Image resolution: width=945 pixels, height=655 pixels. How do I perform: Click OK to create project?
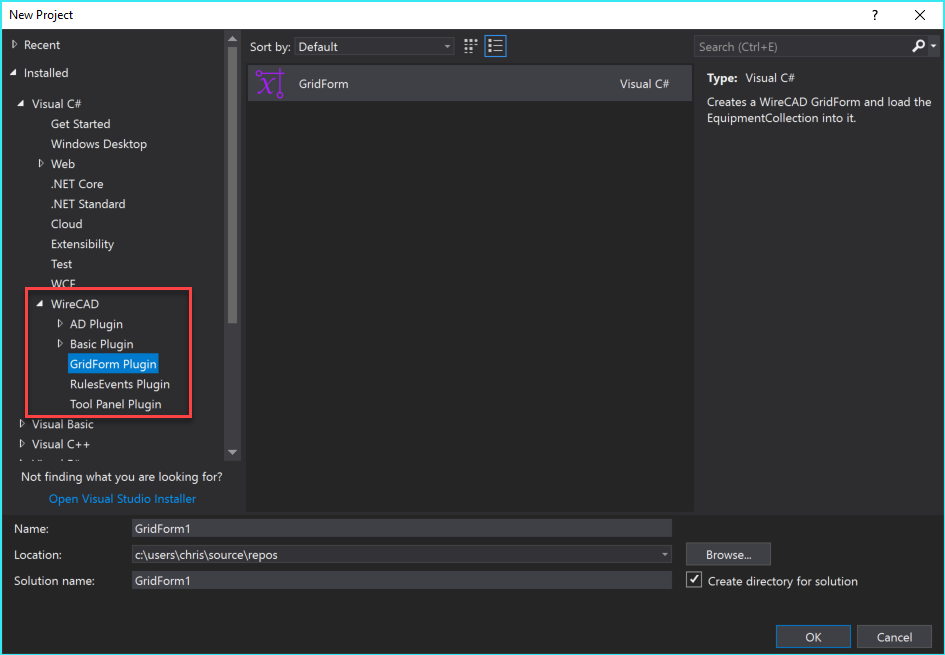(x=813, y=637)
